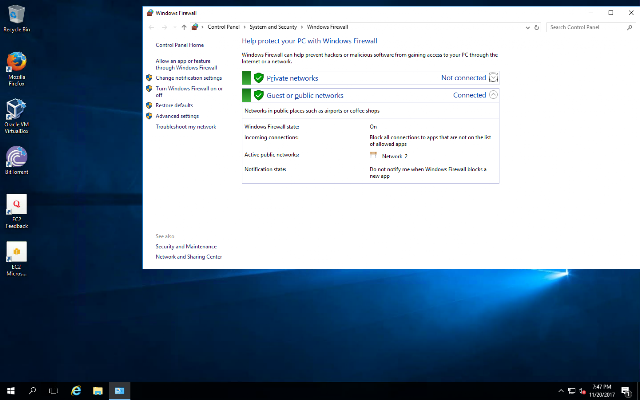Open address bar previous locations dropdown

pos(527,27)
